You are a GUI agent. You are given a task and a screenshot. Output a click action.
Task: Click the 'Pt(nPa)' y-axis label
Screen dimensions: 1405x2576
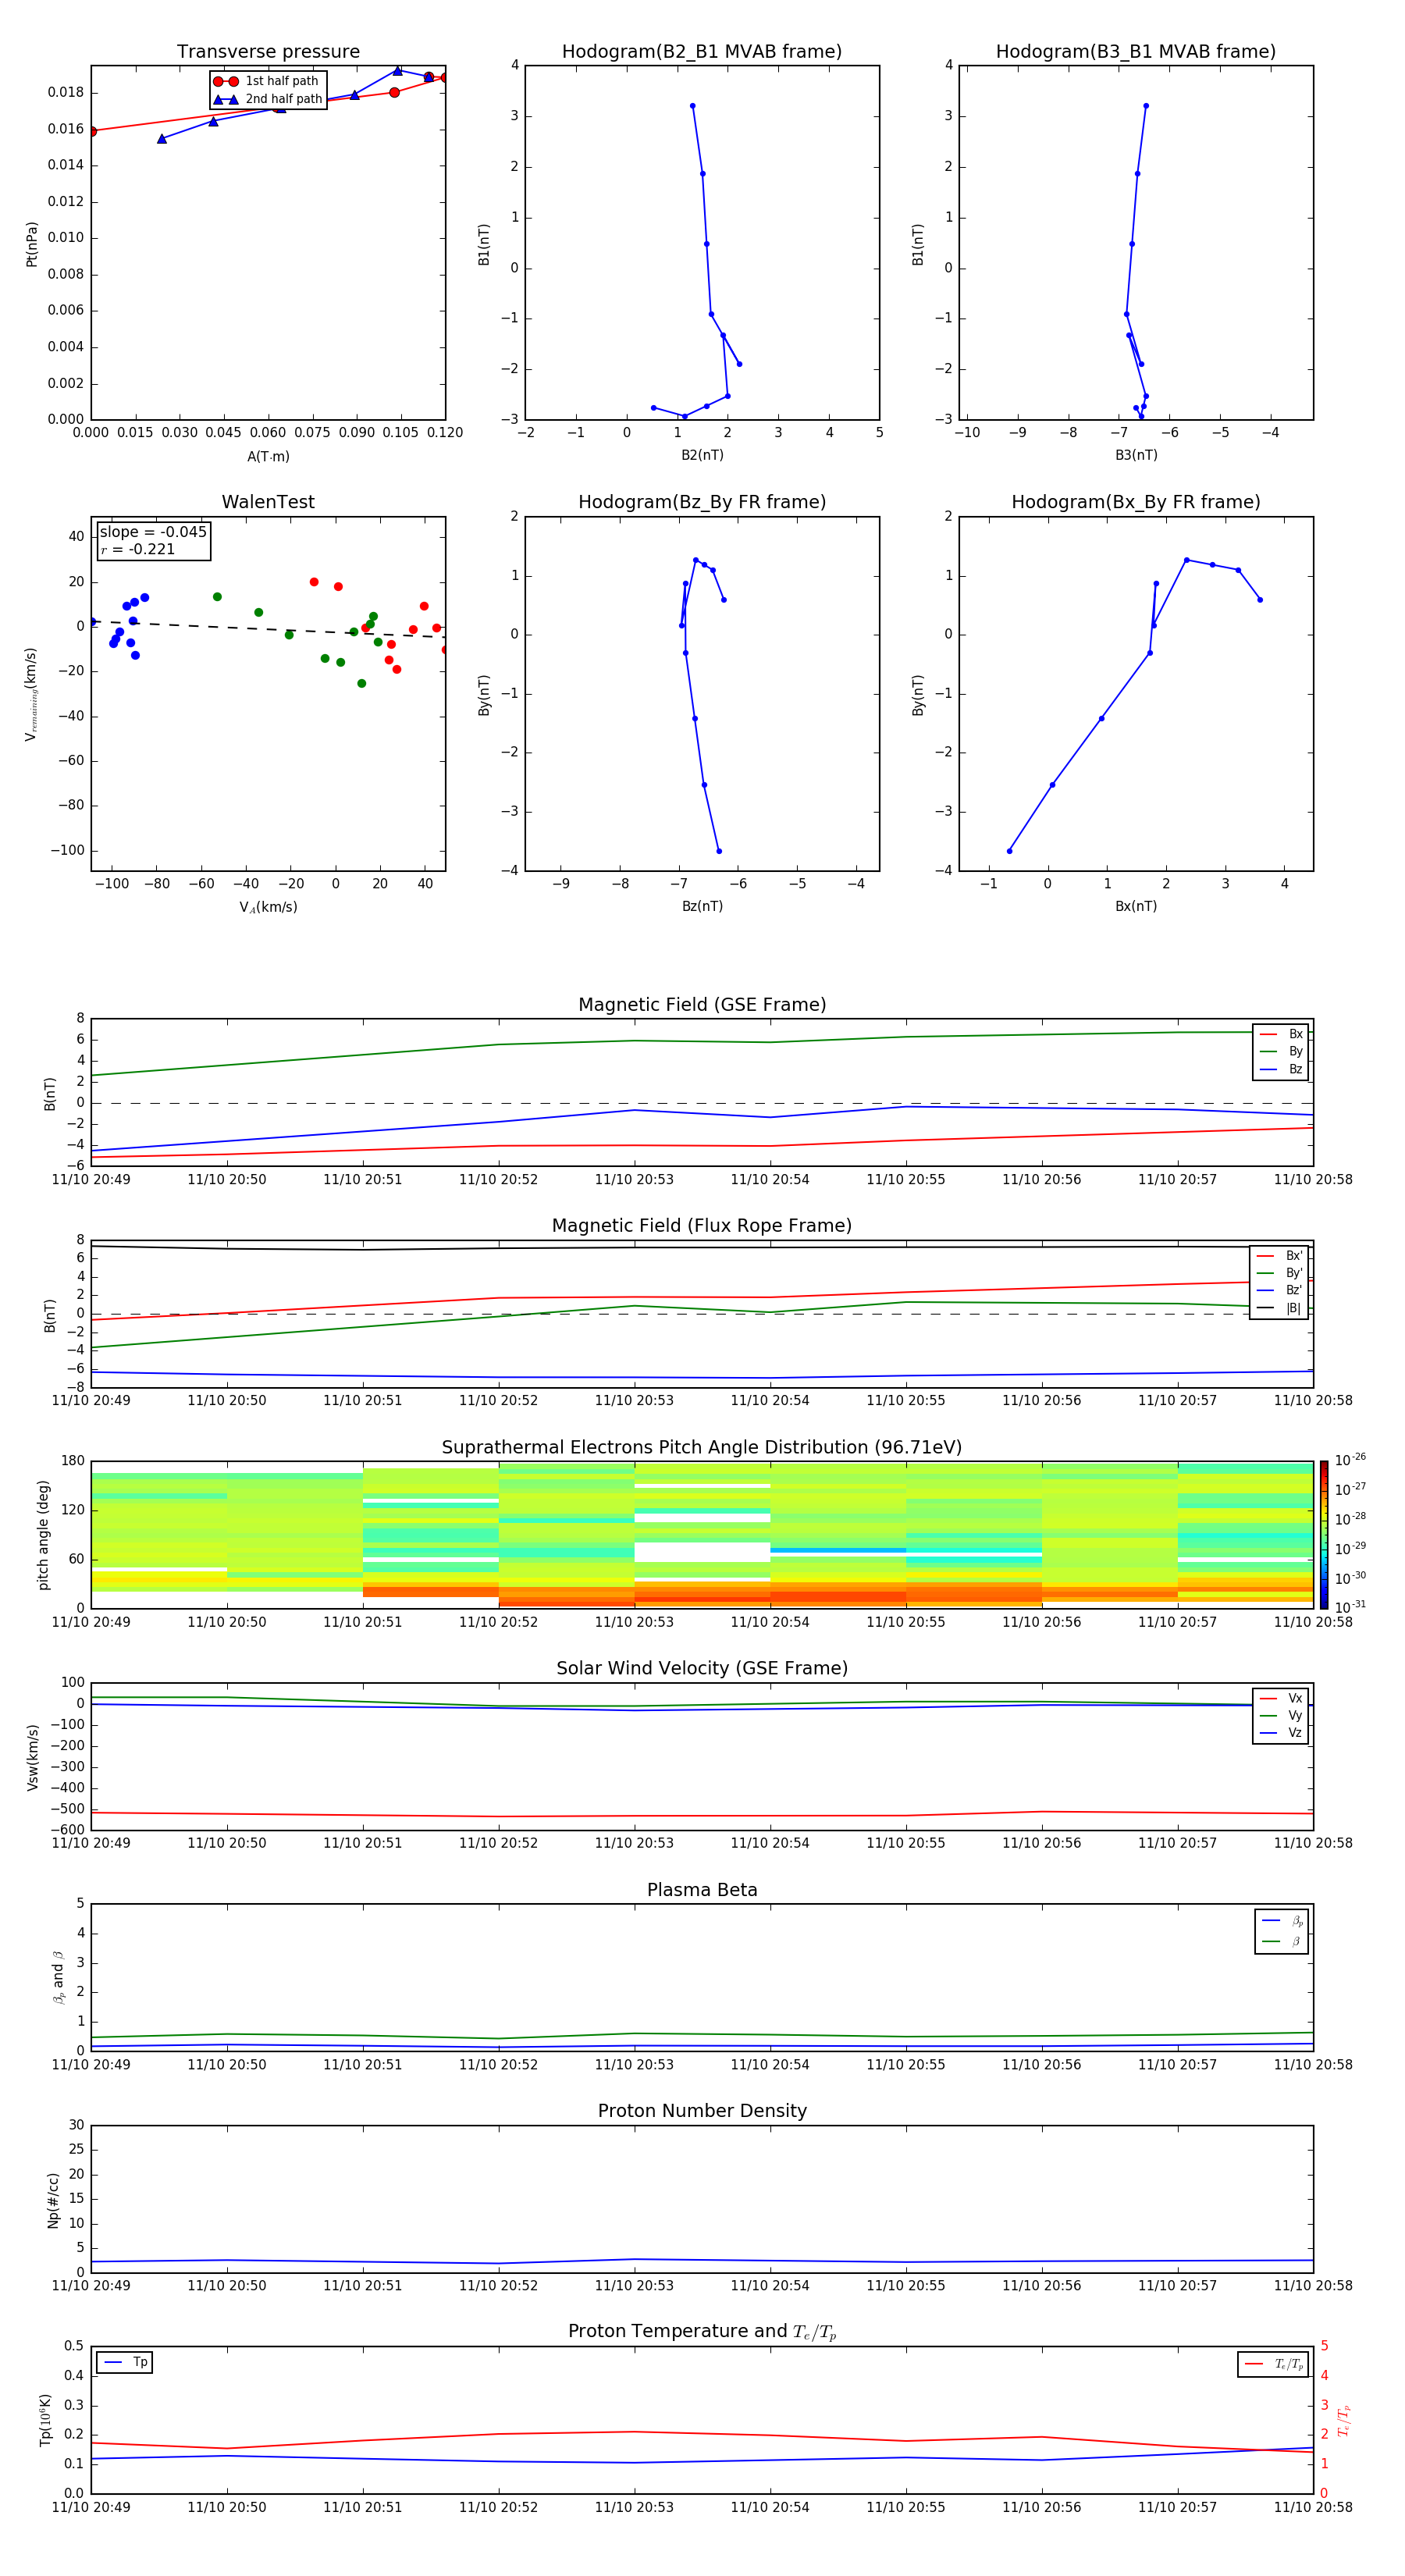tap(32, 244)
